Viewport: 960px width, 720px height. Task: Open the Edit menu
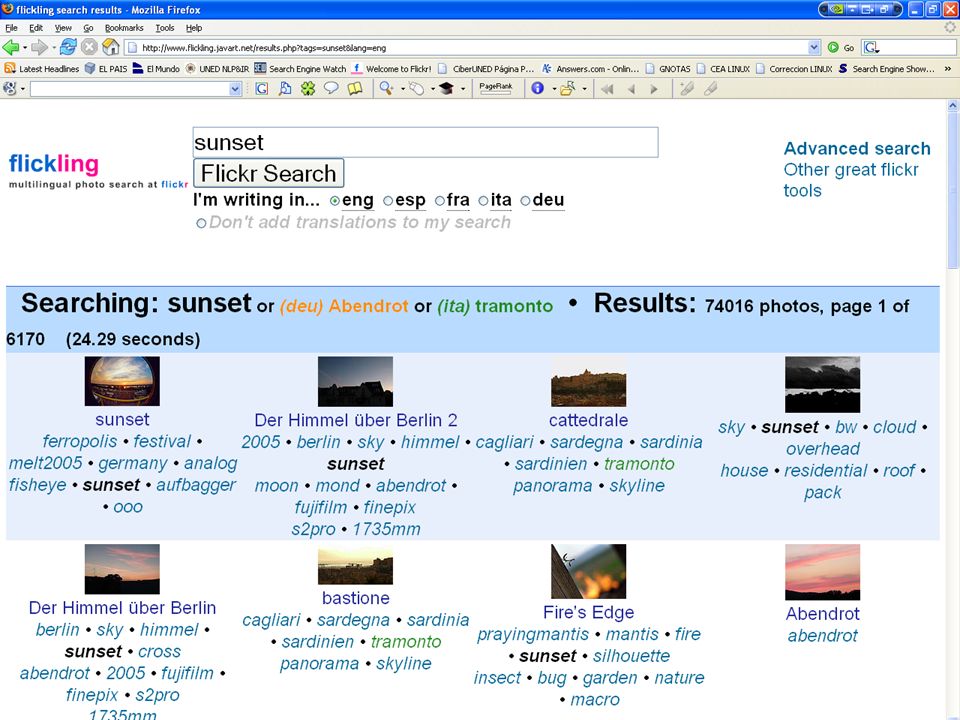[x=36, y=28]
